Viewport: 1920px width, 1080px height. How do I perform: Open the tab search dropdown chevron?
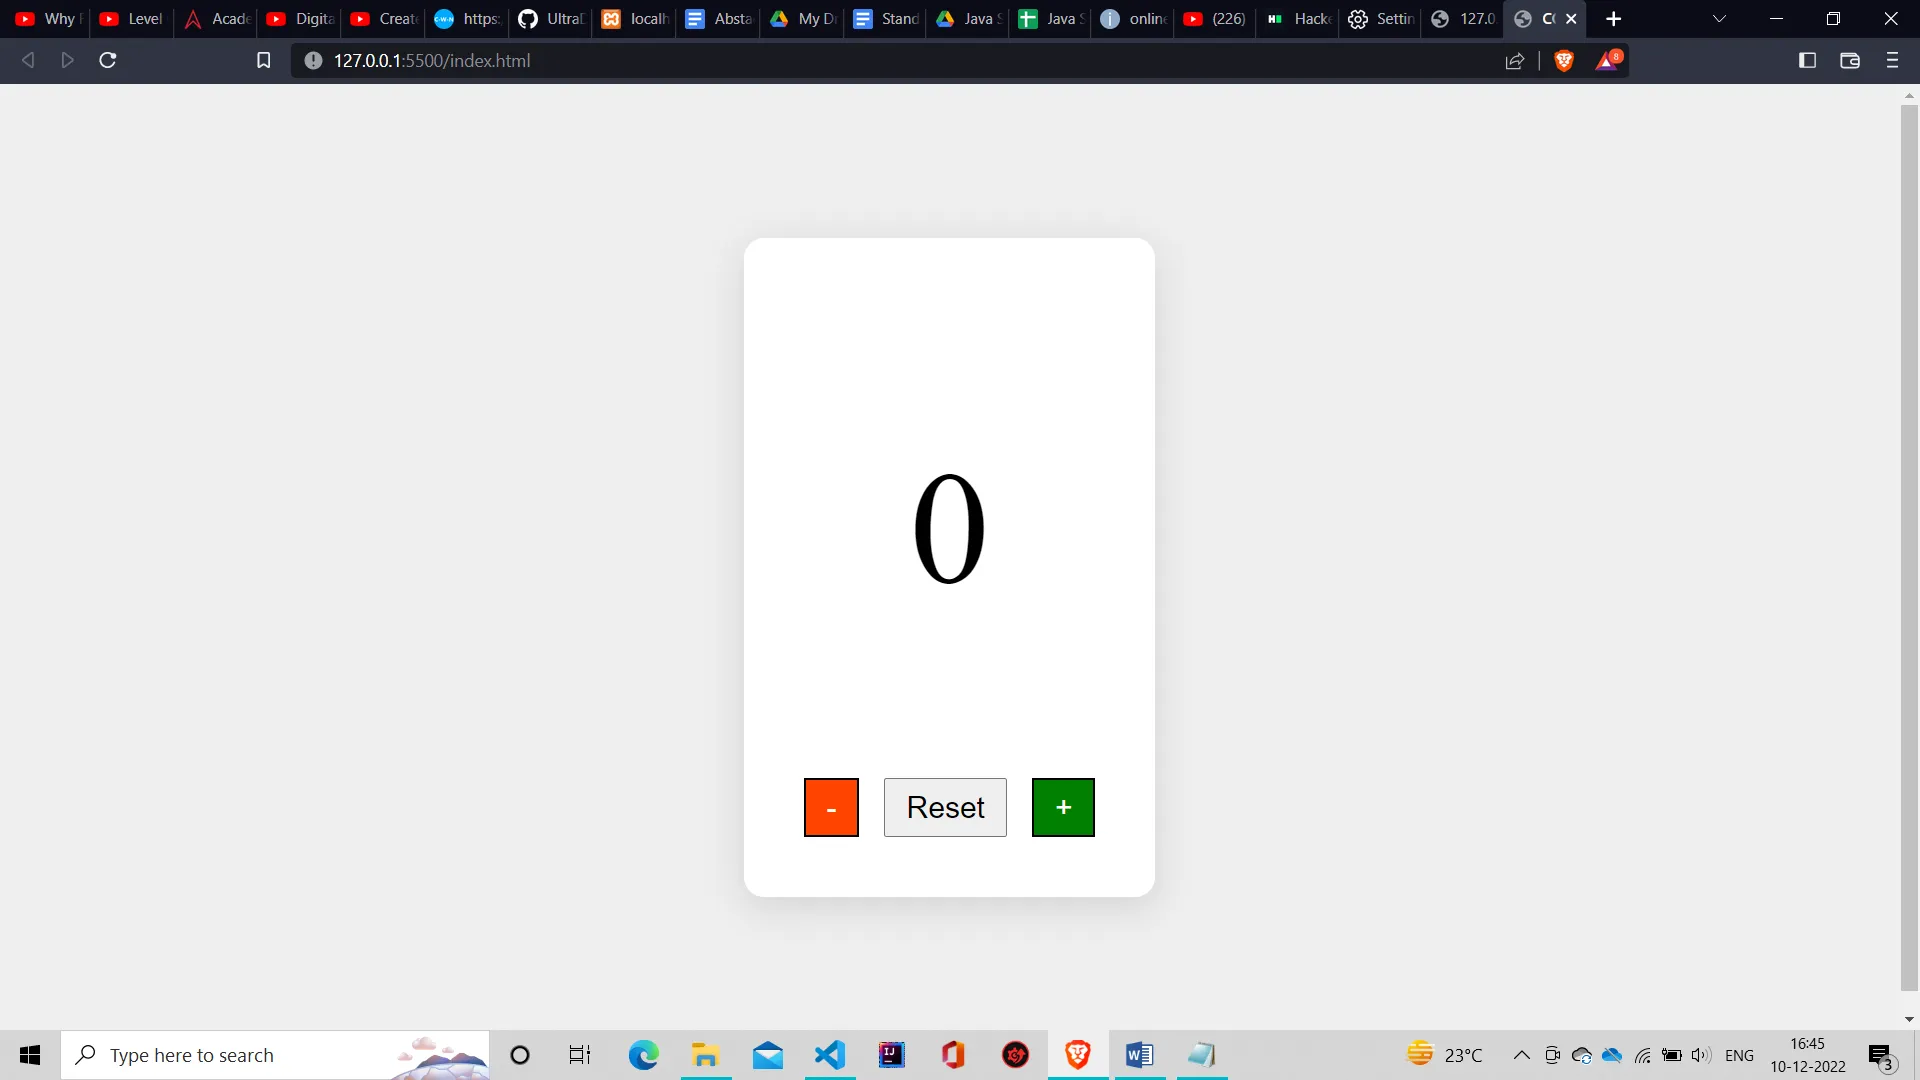(1719, 18)
